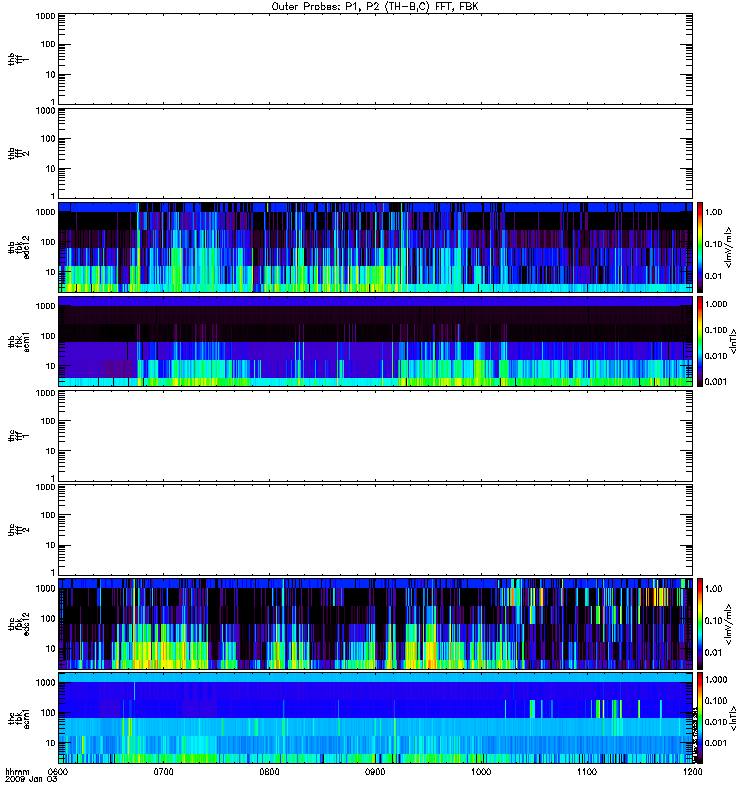The image size is (750, 800).
Task: Click the '0900' time axis label
Action: [x=375, y=772]
